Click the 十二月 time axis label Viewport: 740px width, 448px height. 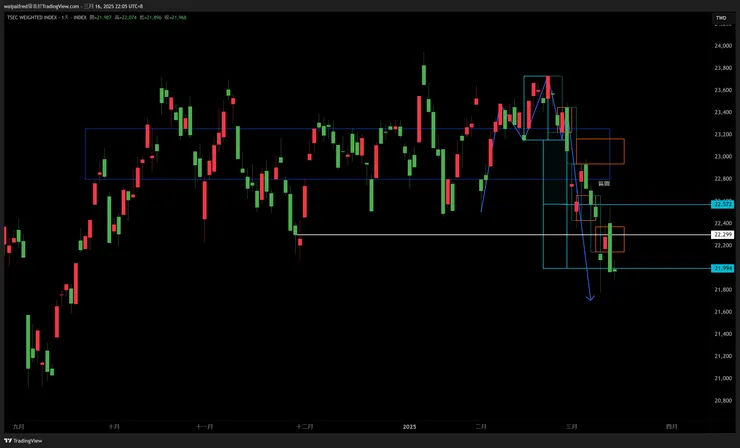pos(305,427)
